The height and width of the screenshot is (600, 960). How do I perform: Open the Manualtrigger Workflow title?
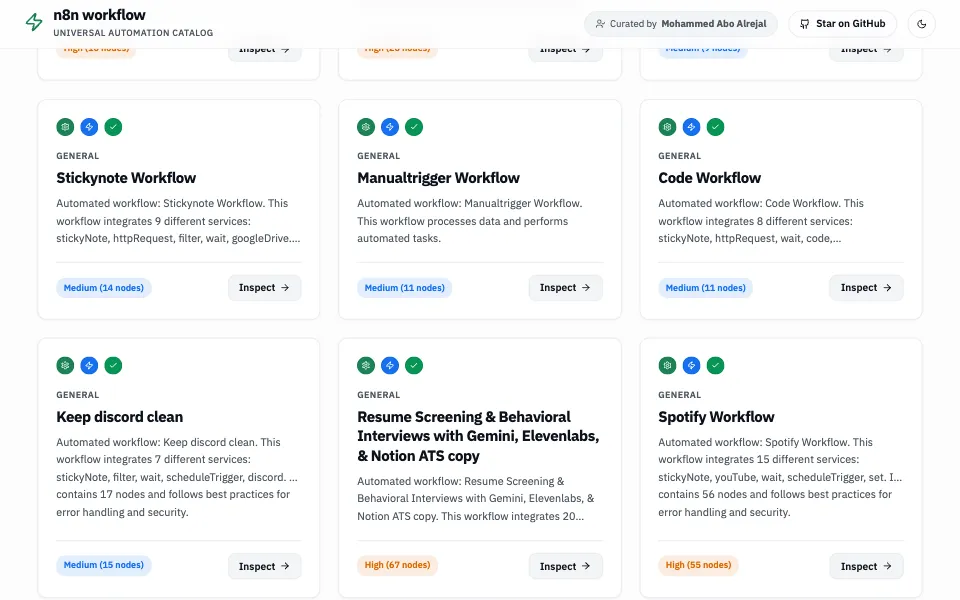(438, 178)
